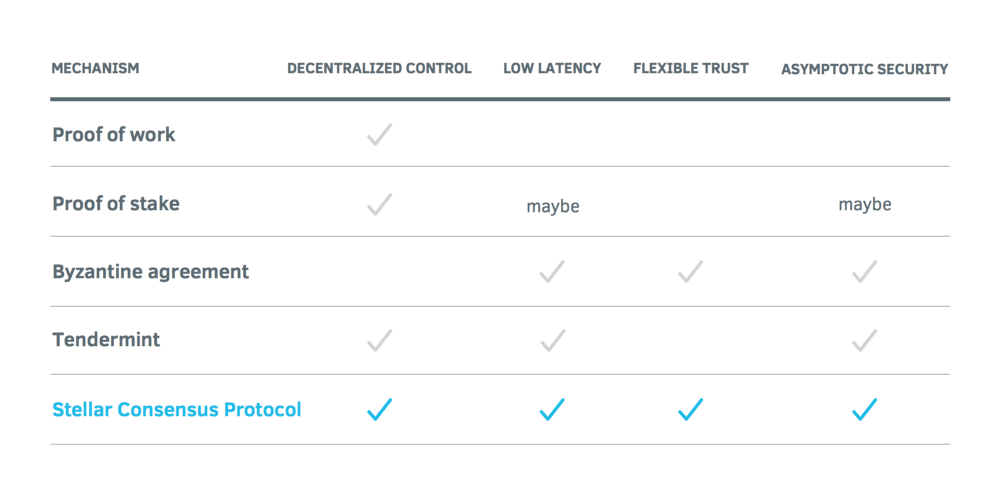Click the Proof of stake row label
1000x500 pixels.
(116, 203)
